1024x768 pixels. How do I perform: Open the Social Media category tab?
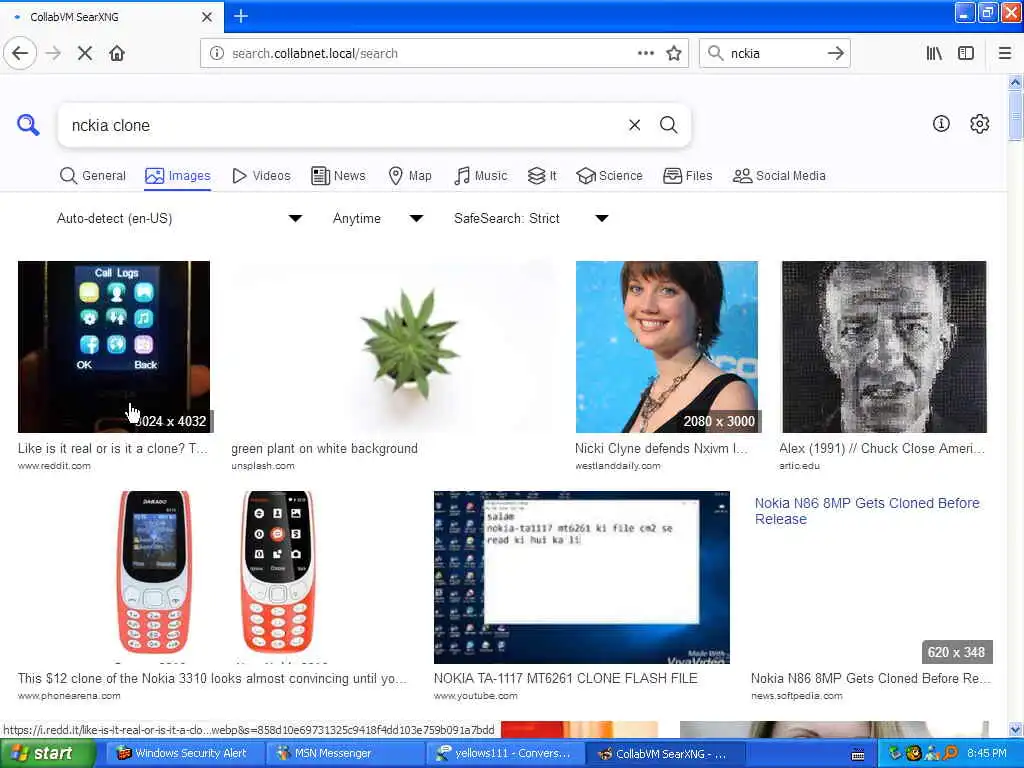779,176
